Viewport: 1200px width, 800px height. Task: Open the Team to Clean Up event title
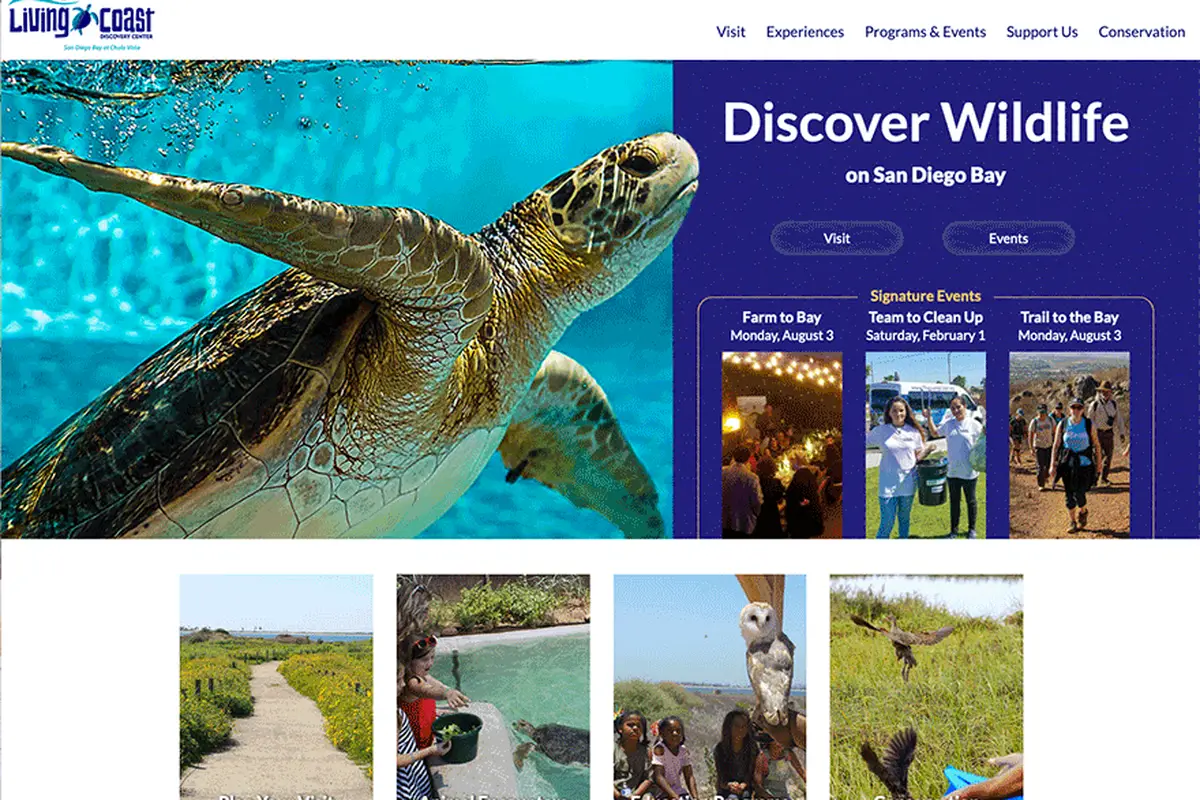[926, 317]
